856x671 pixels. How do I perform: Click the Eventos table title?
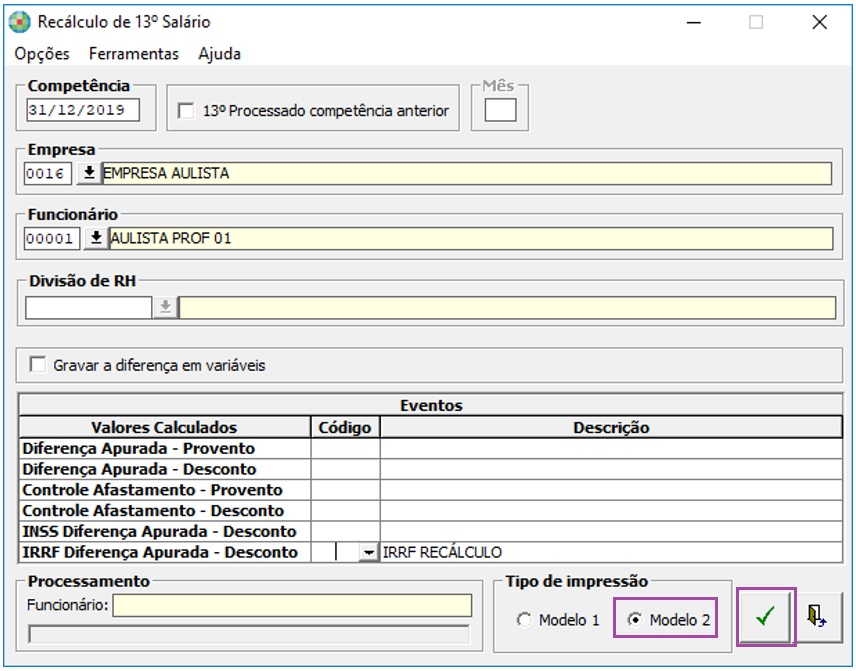(431, 406)
